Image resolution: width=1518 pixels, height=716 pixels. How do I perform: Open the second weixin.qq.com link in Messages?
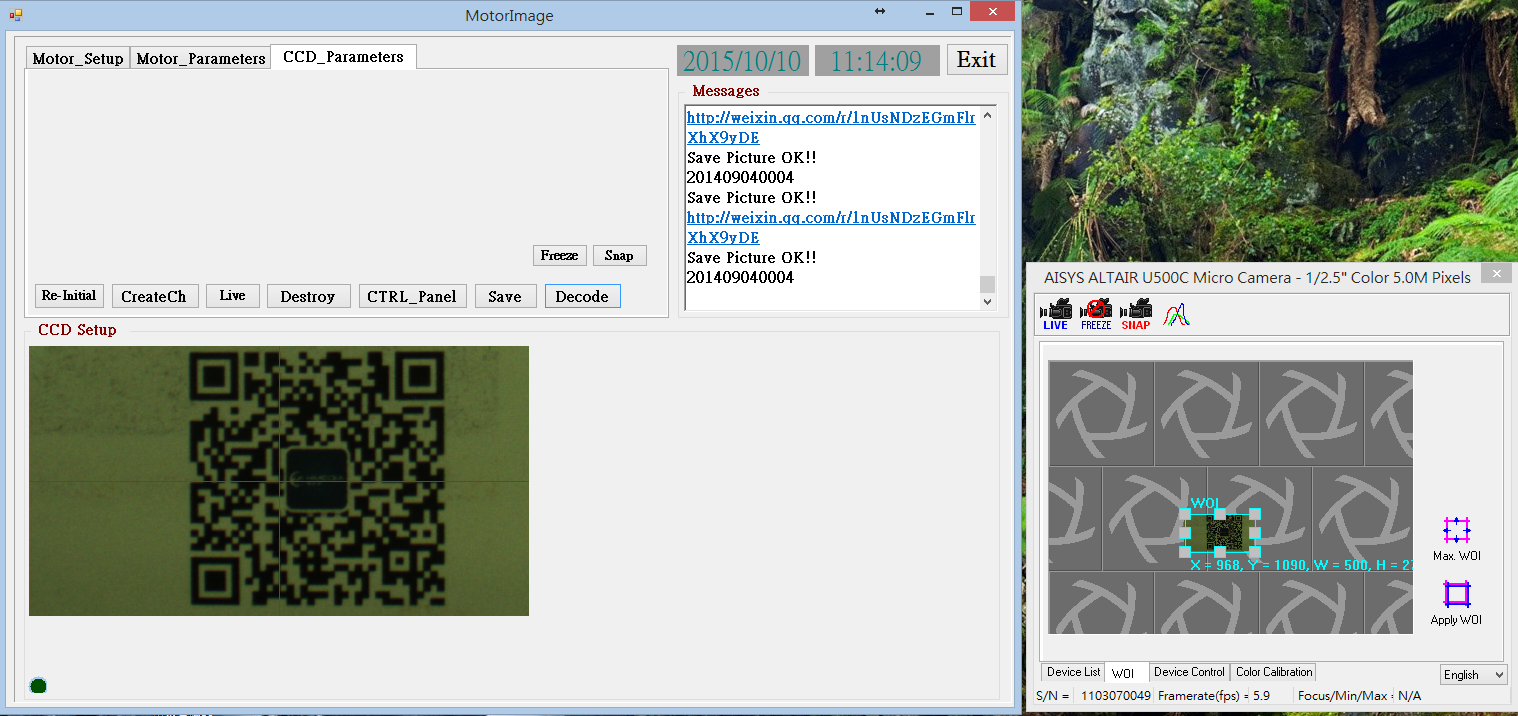(x=831, y=228)
